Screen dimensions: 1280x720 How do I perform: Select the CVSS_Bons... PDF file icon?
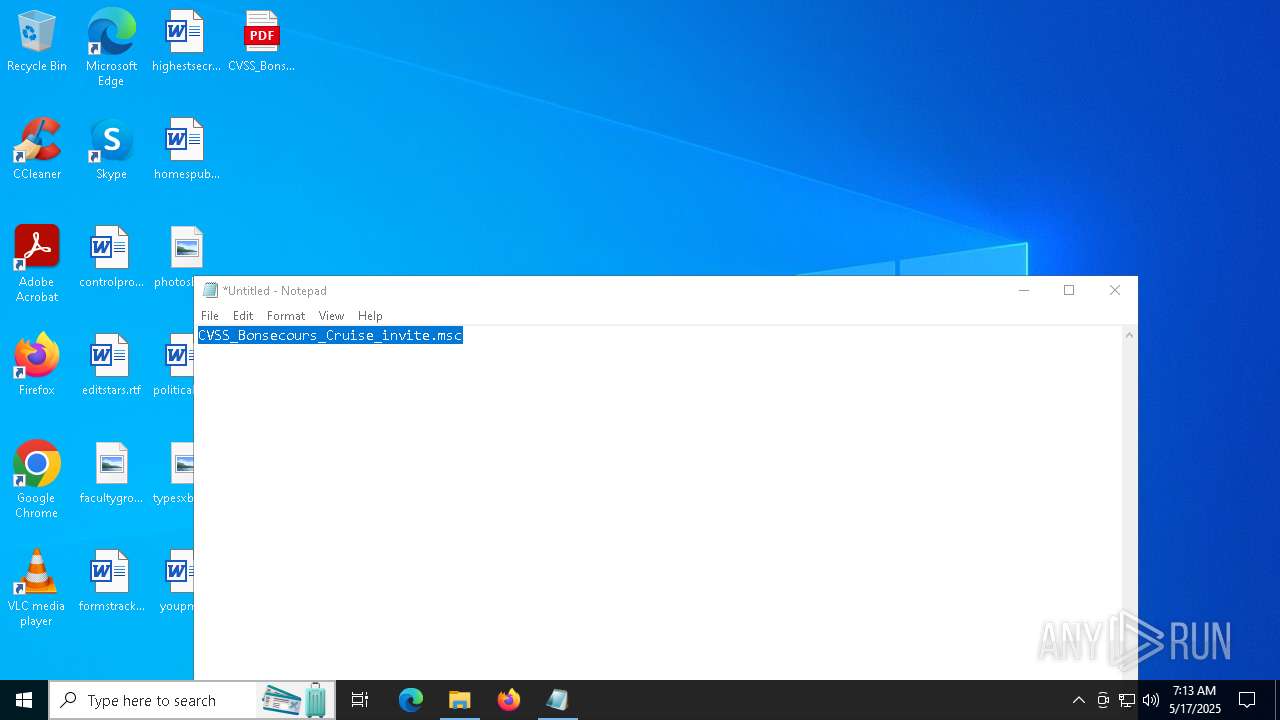pyautogui.click(x=261, y=42)
